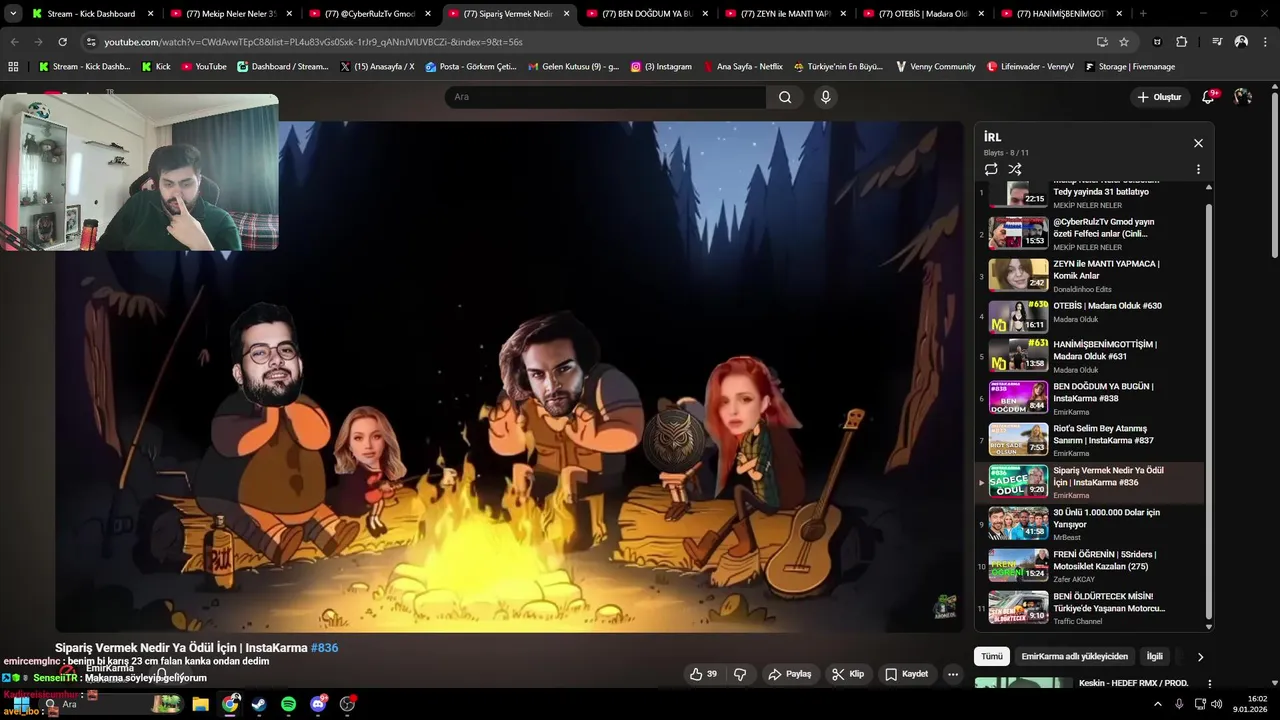Switch to Stream - Kick Dashboard tab
The width and height of the screenshot is (1280, 720).
coord(90,14)
